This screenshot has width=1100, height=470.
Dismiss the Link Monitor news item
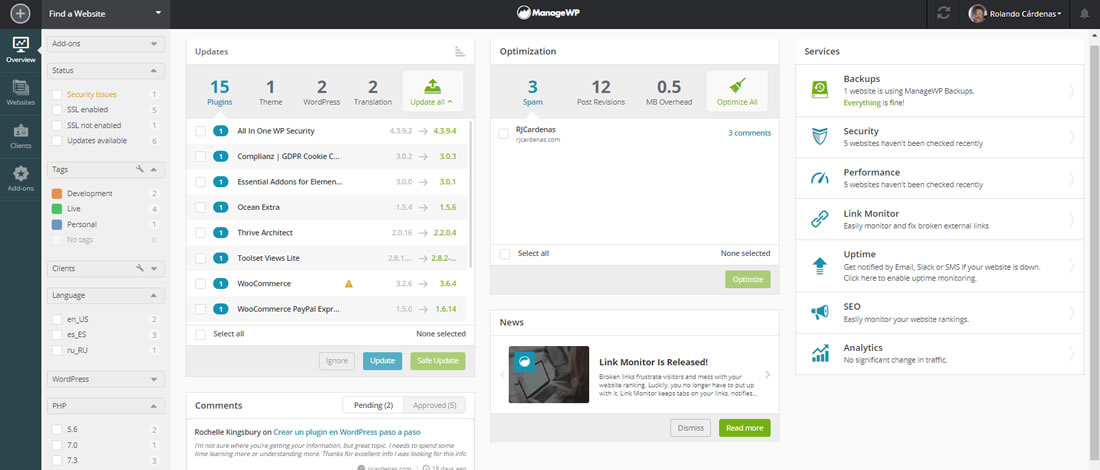click(x=690, y=428)
